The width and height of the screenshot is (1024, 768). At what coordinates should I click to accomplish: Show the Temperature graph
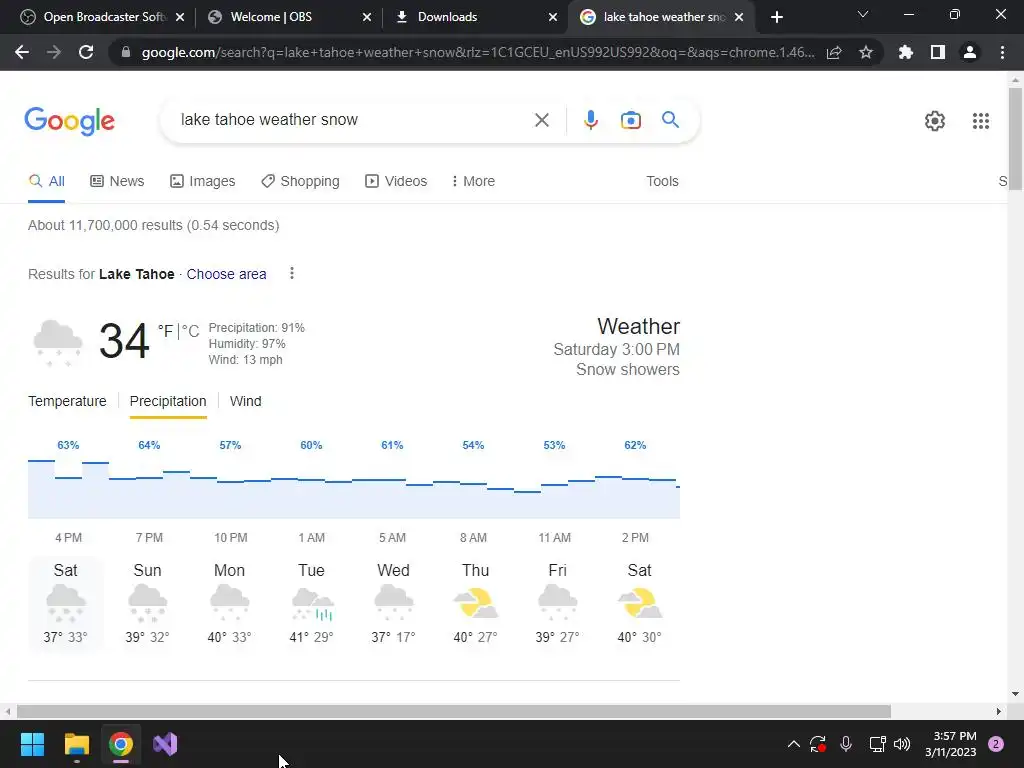pyautogui.click(x=67, y=401)
